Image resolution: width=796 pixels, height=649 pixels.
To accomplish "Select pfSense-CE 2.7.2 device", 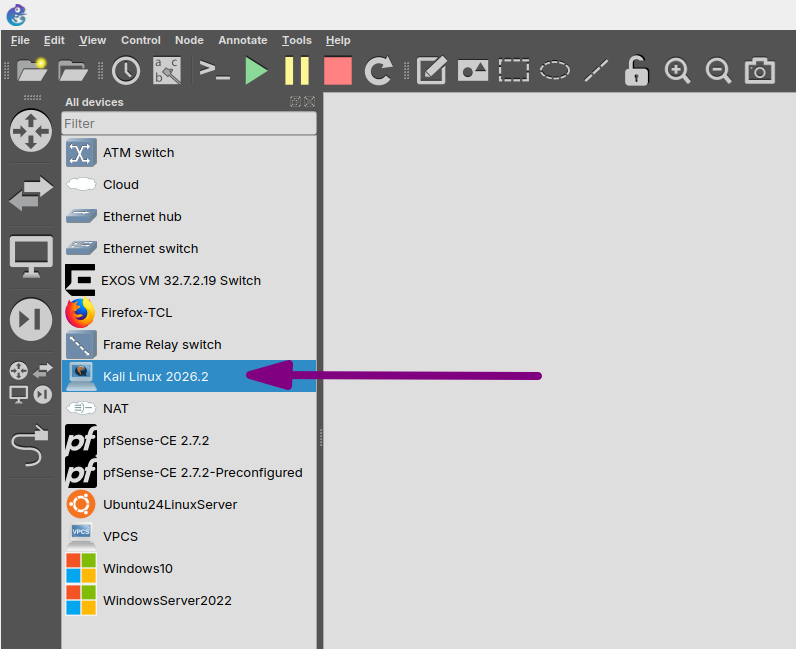I will [x=189, y=440].
